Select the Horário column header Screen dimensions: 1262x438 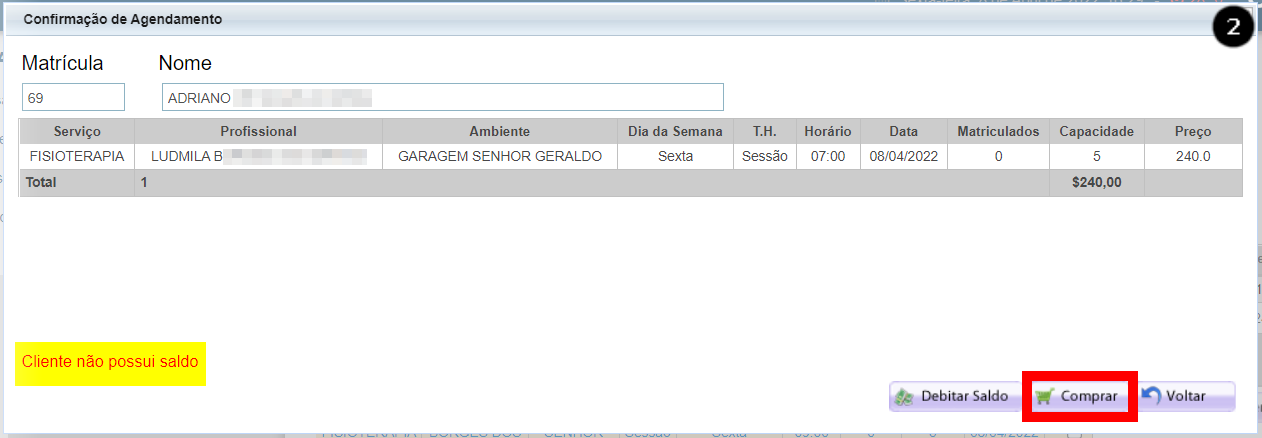point(827,131)
